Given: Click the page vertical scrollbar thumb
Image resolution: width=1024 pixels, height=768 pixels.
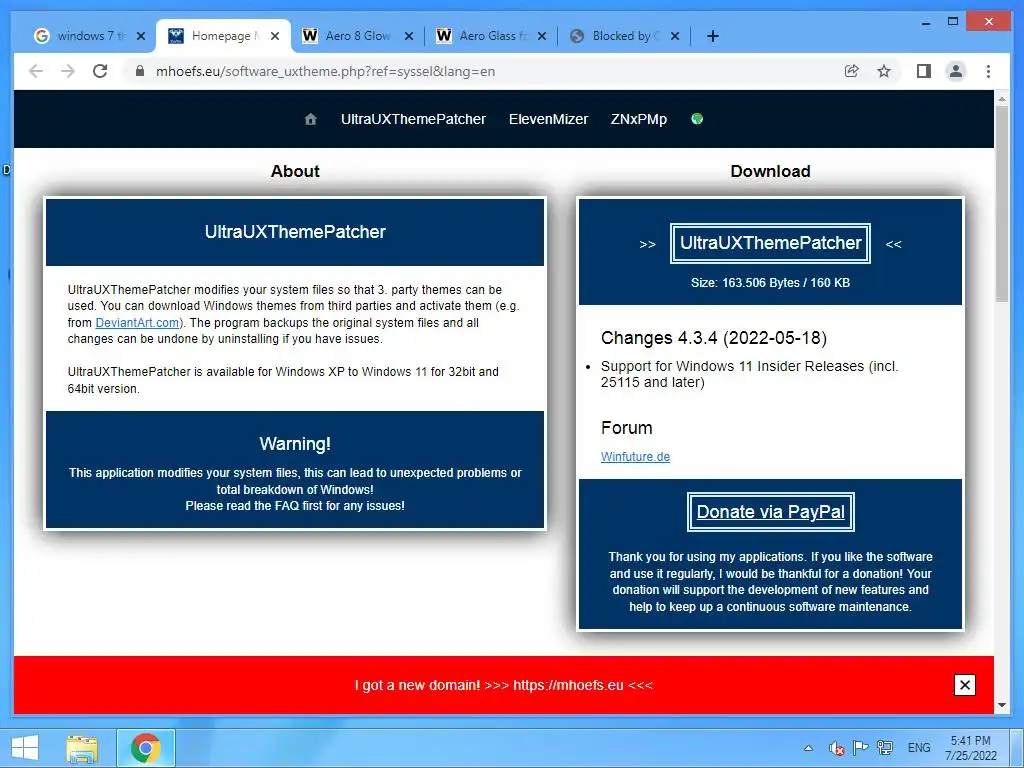Looking at the screenshot, I should coord(1002,202).
